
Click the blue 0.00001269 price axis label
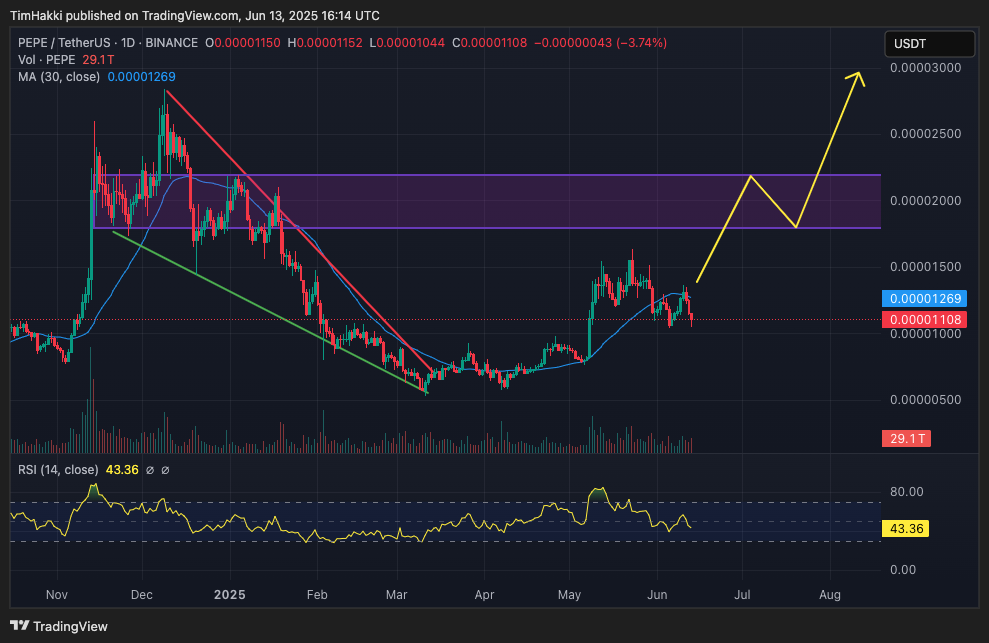click(x=924, y=298)
